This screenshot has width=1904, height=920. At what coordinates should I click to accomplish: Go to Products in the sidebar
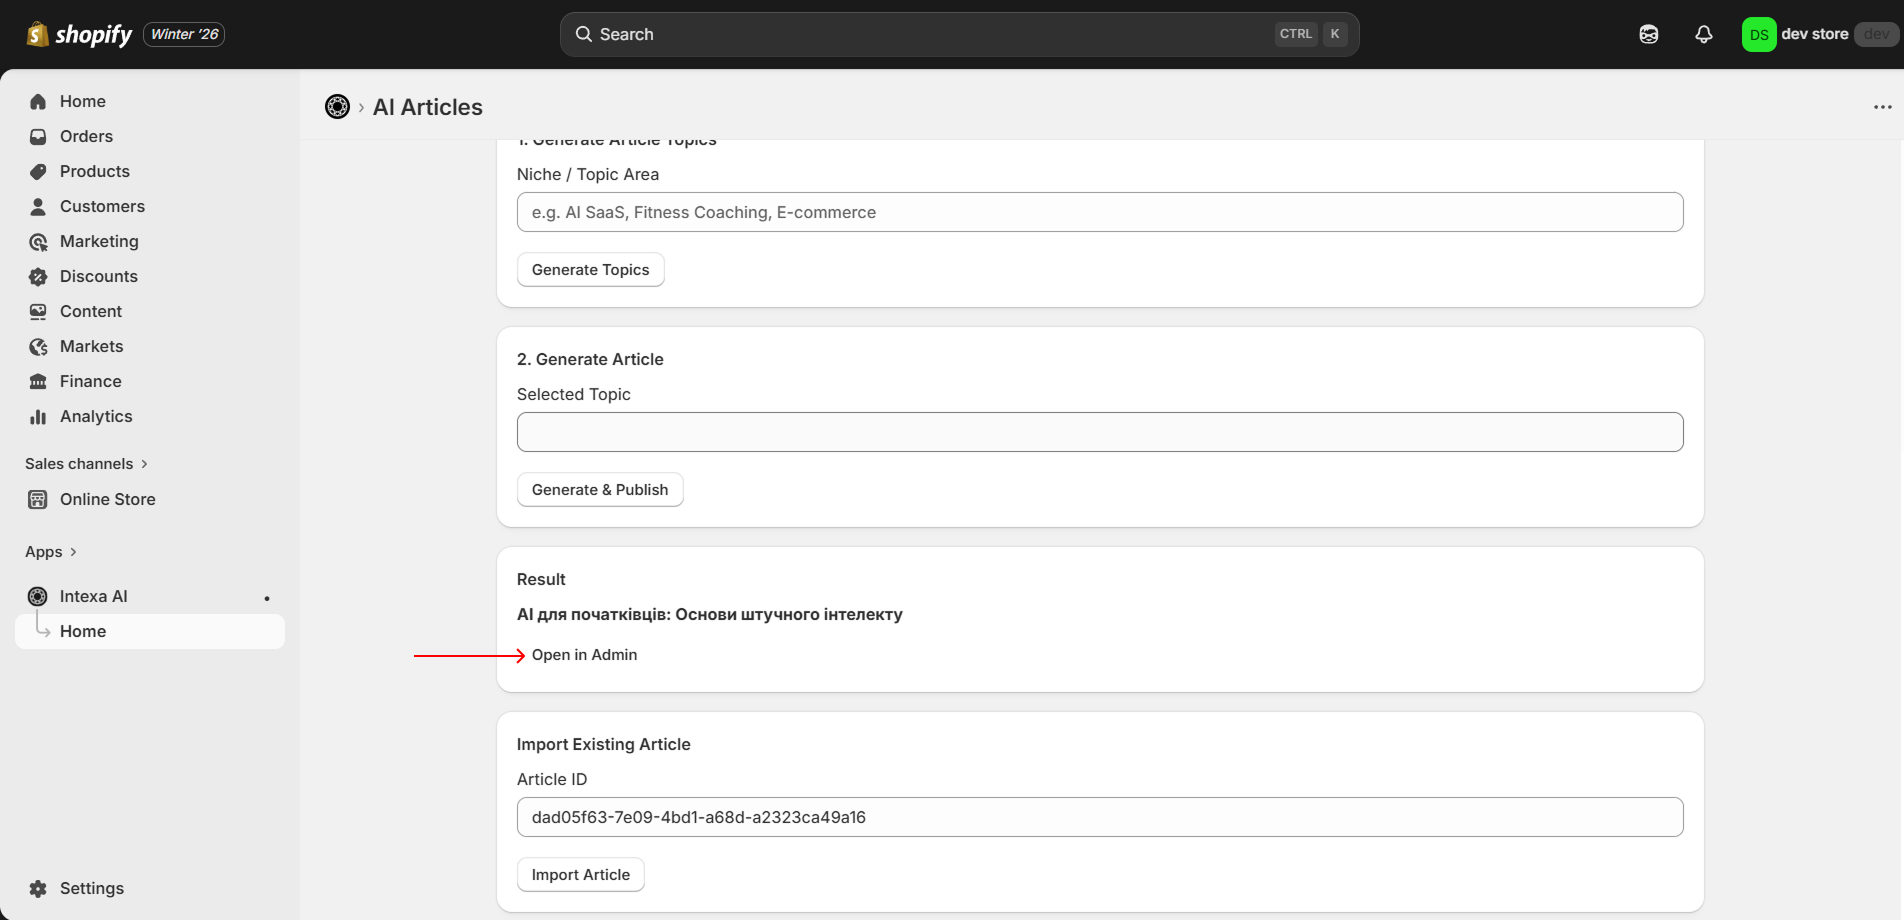pyautogui.click(x=94, y=172)
